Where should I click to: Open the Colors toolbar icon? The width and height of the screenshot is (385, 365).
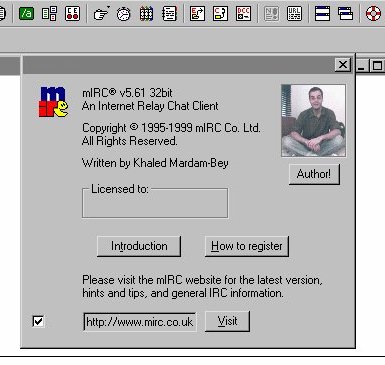[x=146, y=13]
